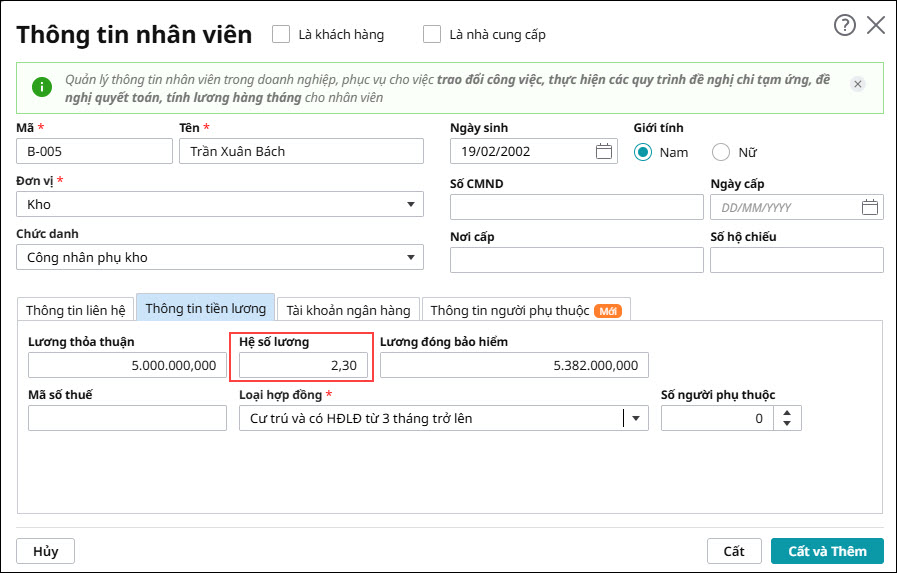Click the Số CMND input field
Viewport: 897px width, 573px height.
coord(577,207)
